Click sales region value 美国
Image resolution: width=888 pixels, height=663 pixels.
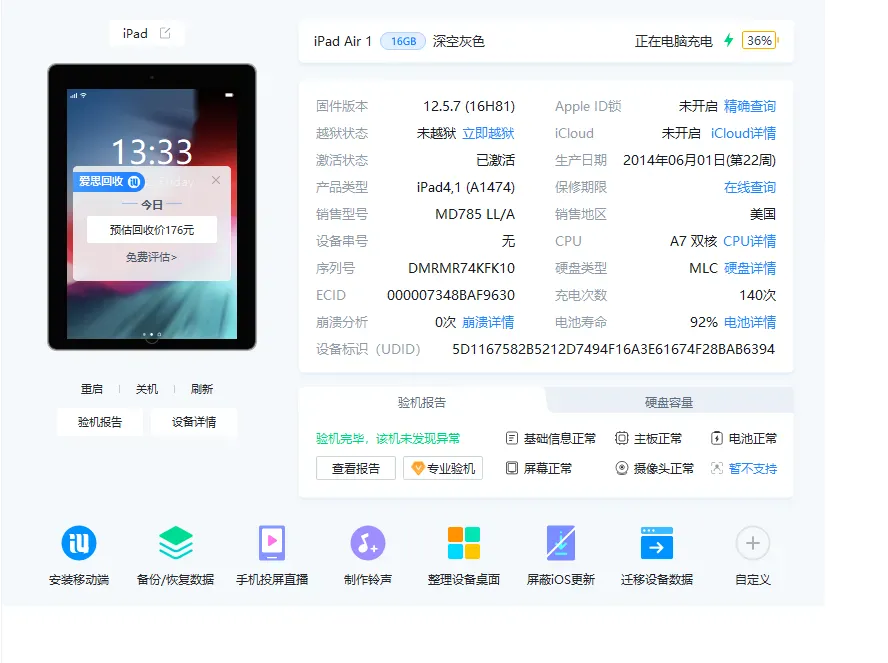[763, 214]
